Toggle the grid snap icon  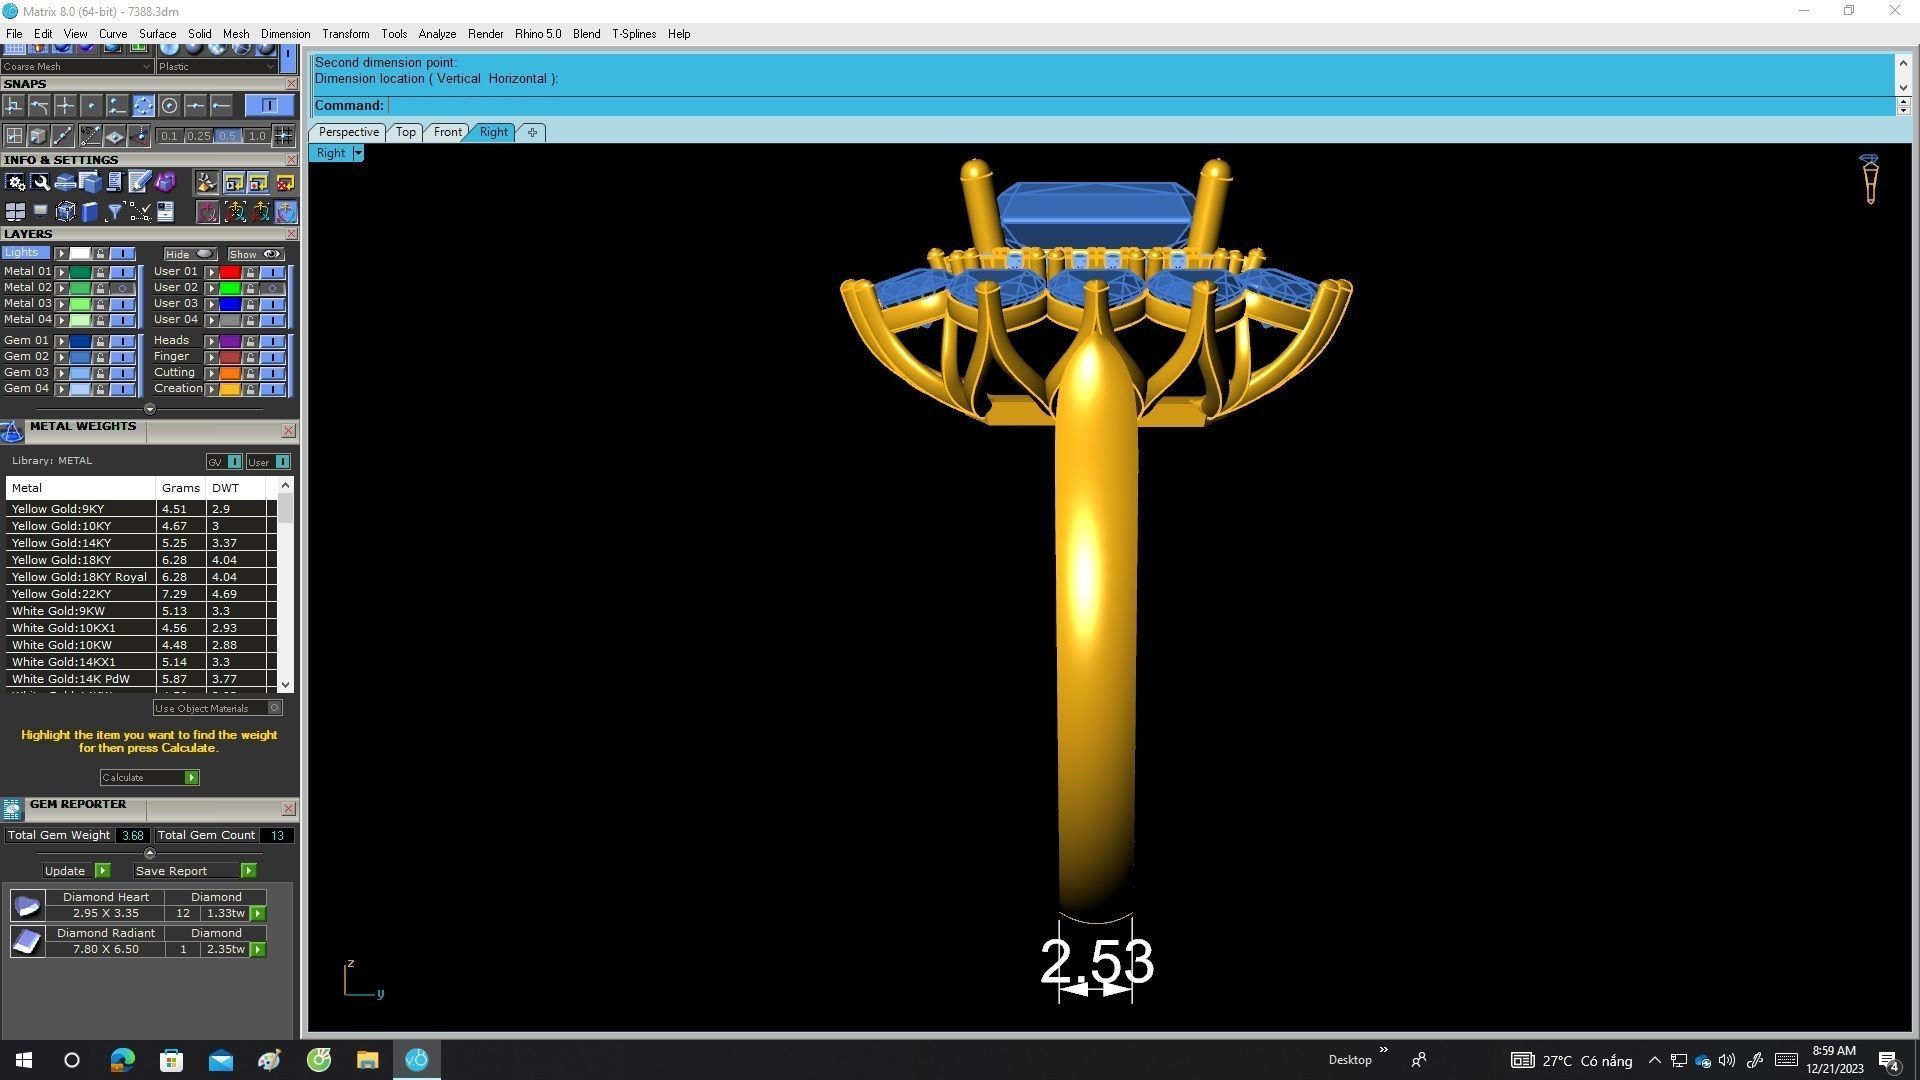[x=283, y=136]
